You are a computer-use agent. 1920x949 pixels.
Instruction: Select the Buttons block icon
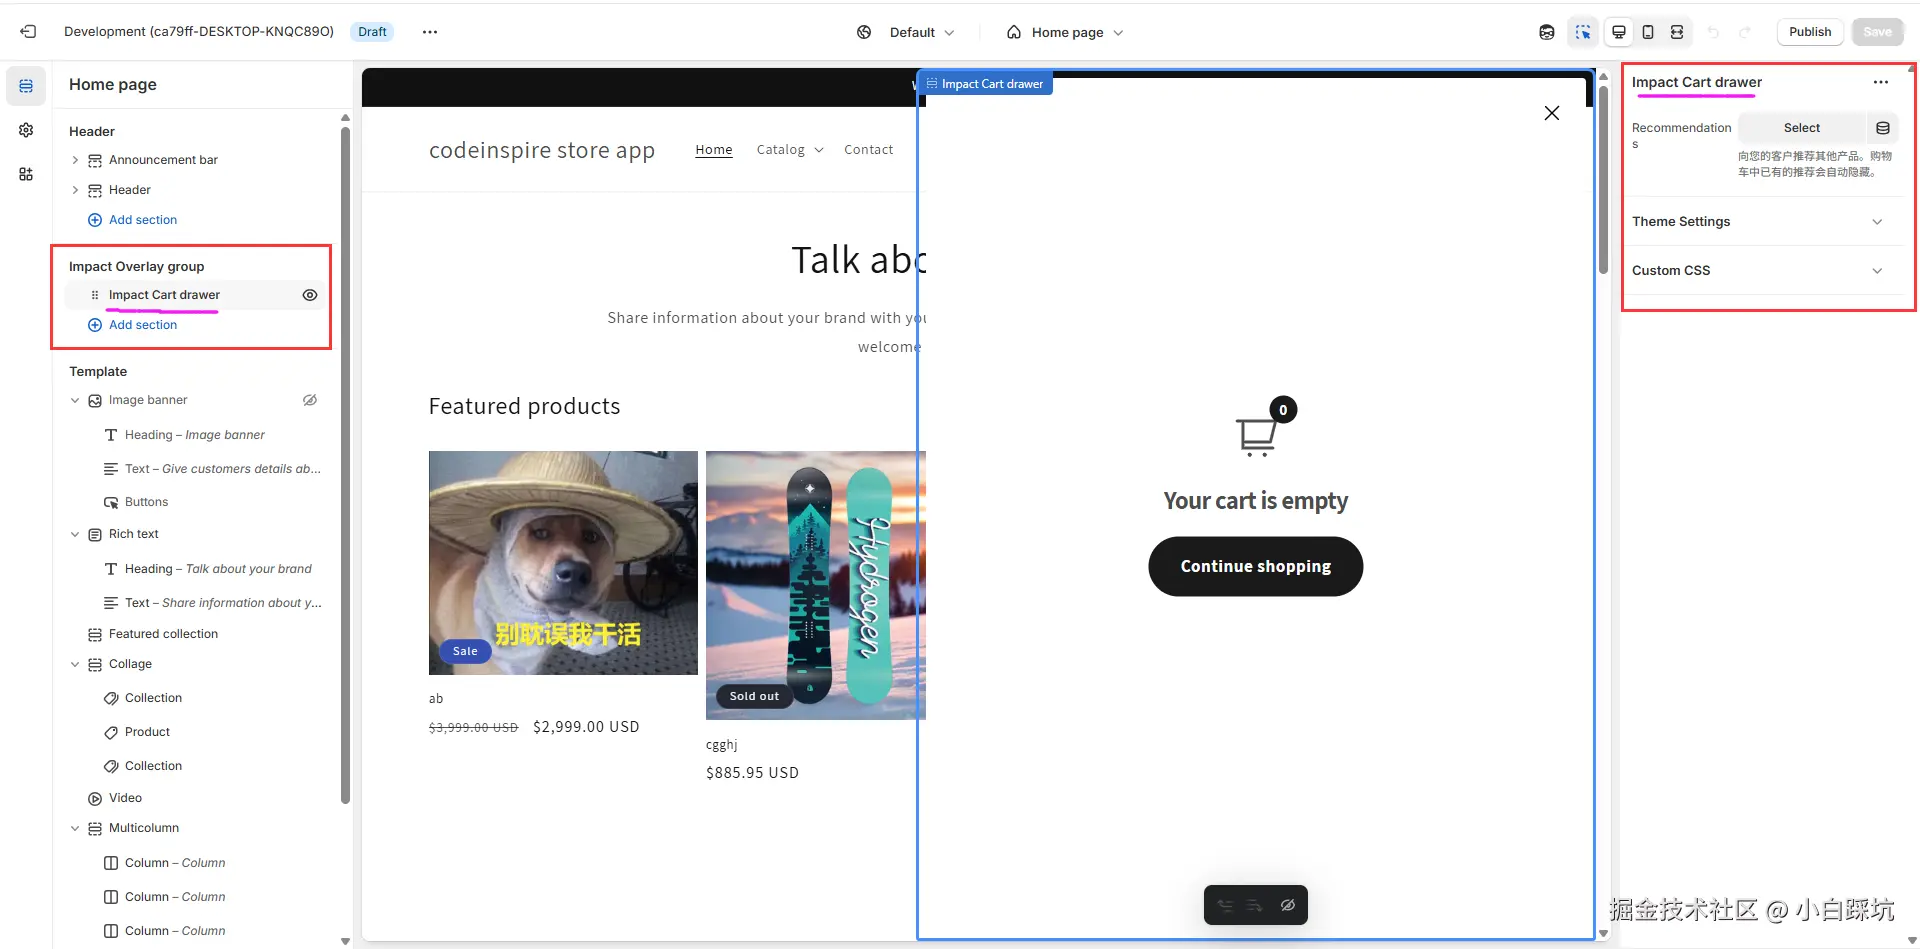(x=111, y=502)
